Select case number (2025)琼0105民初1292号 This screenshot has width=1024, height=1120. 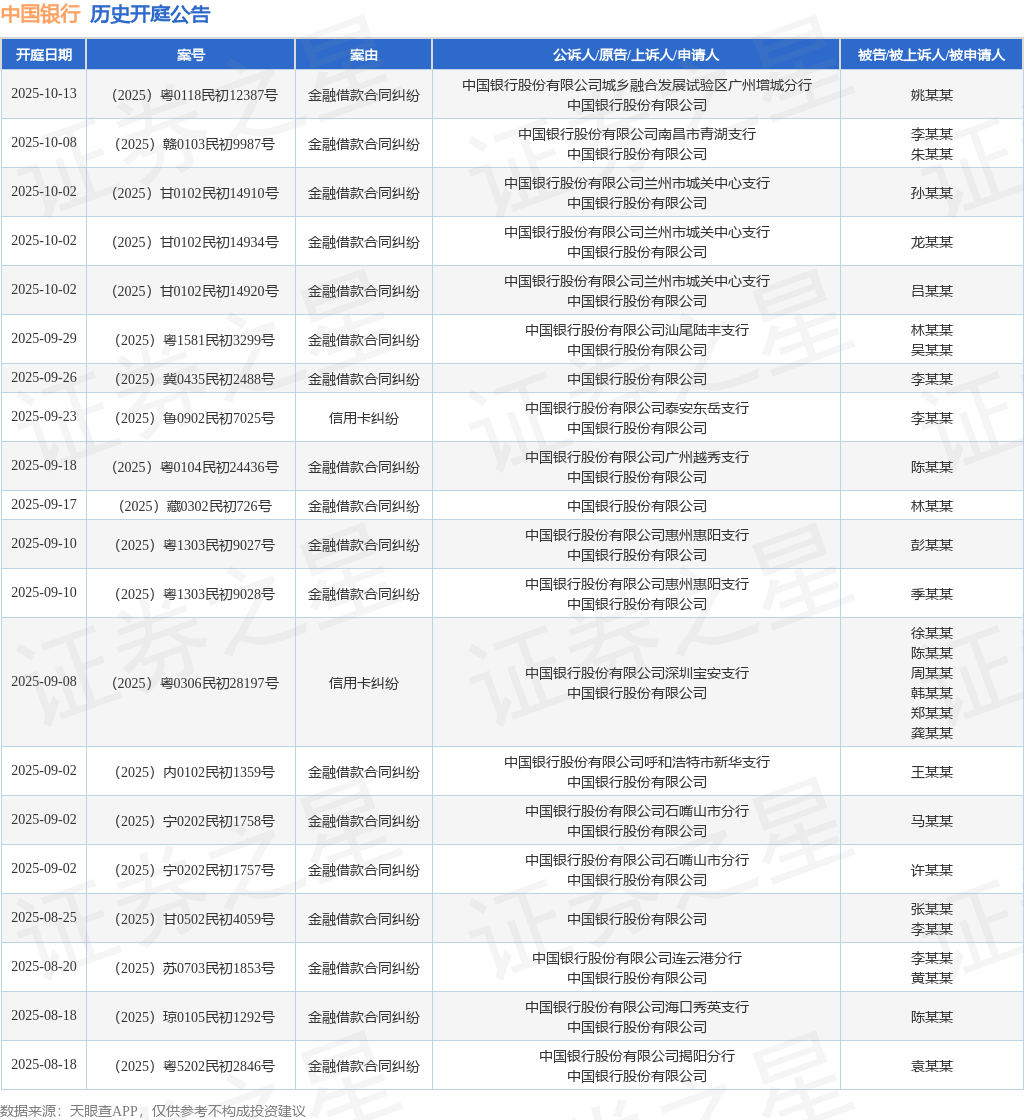pyautogui.click(x=194, y=1017)
